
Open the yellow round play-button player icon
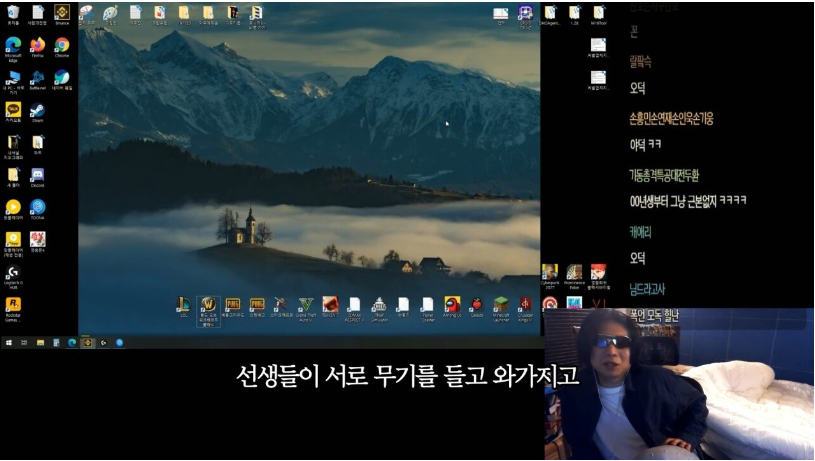pos(13,210)
